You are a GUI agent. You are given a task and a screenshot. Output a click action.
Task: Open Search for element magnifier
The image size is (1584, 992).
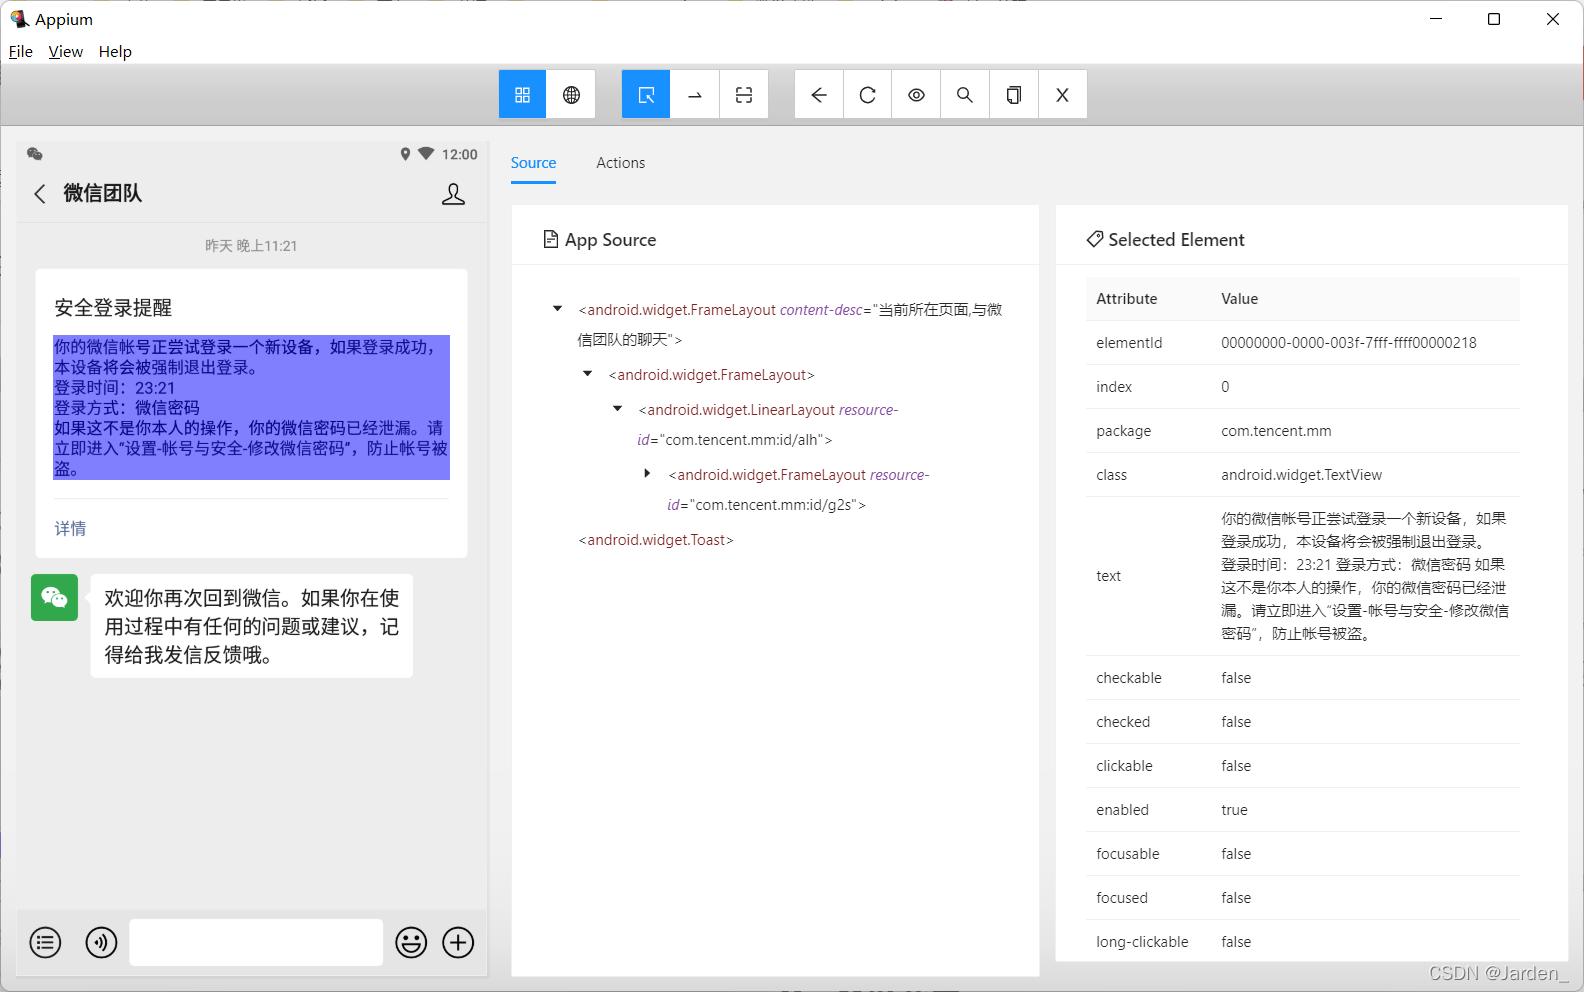(965, 95)
